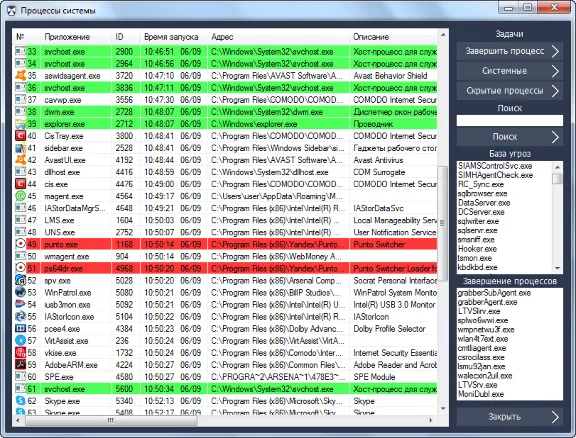Viewport: 576px width, 438px height.
Task: Click the Avast icon beside aswidsagent.exe
Action: click(20, 75)
